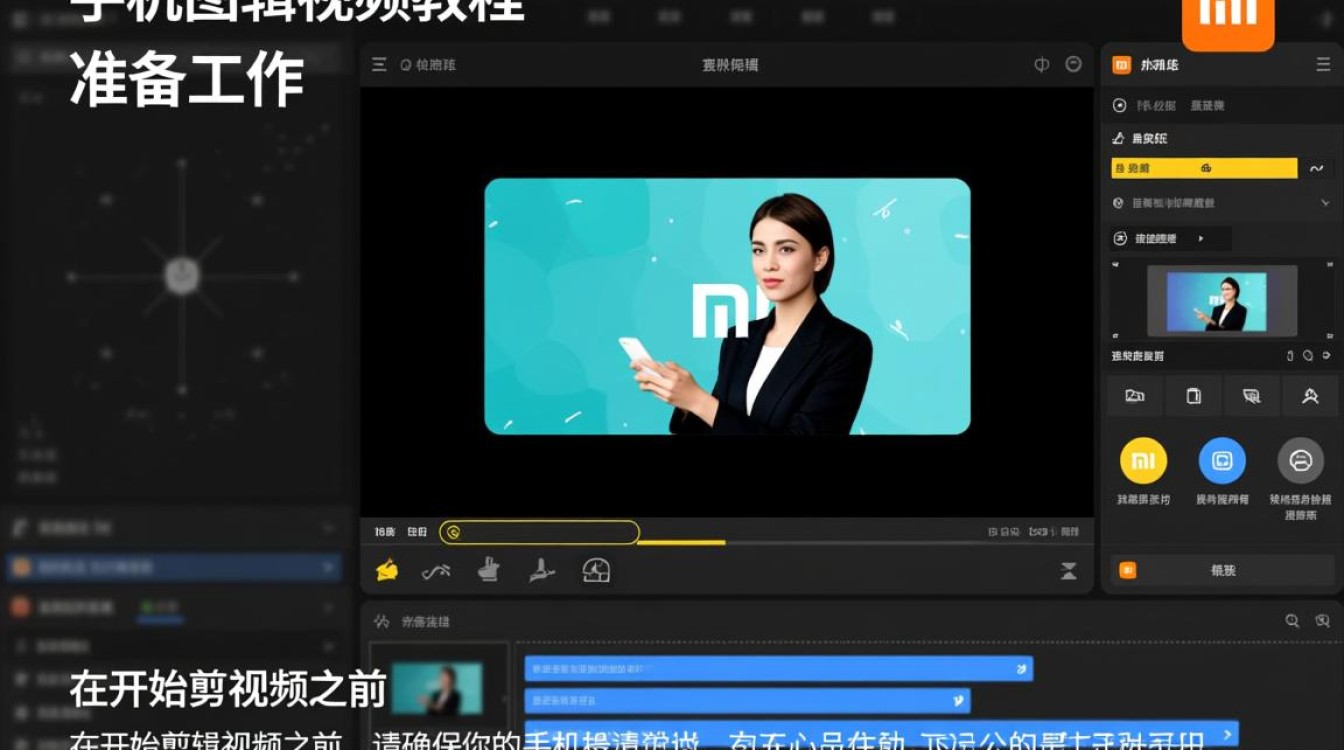Click the wave icon button beside the yellow bar
The width and height of the screenshot is (1344, 750).
(x=1317, y=169)
